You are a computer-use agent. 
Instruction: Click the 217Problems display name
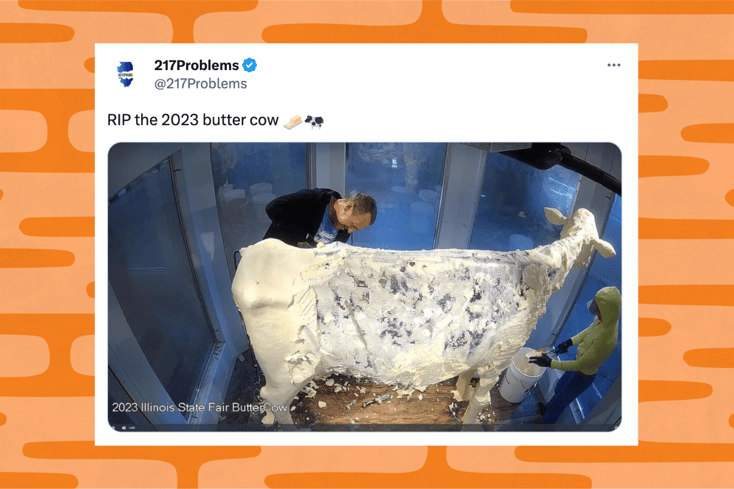coord(197,65)
